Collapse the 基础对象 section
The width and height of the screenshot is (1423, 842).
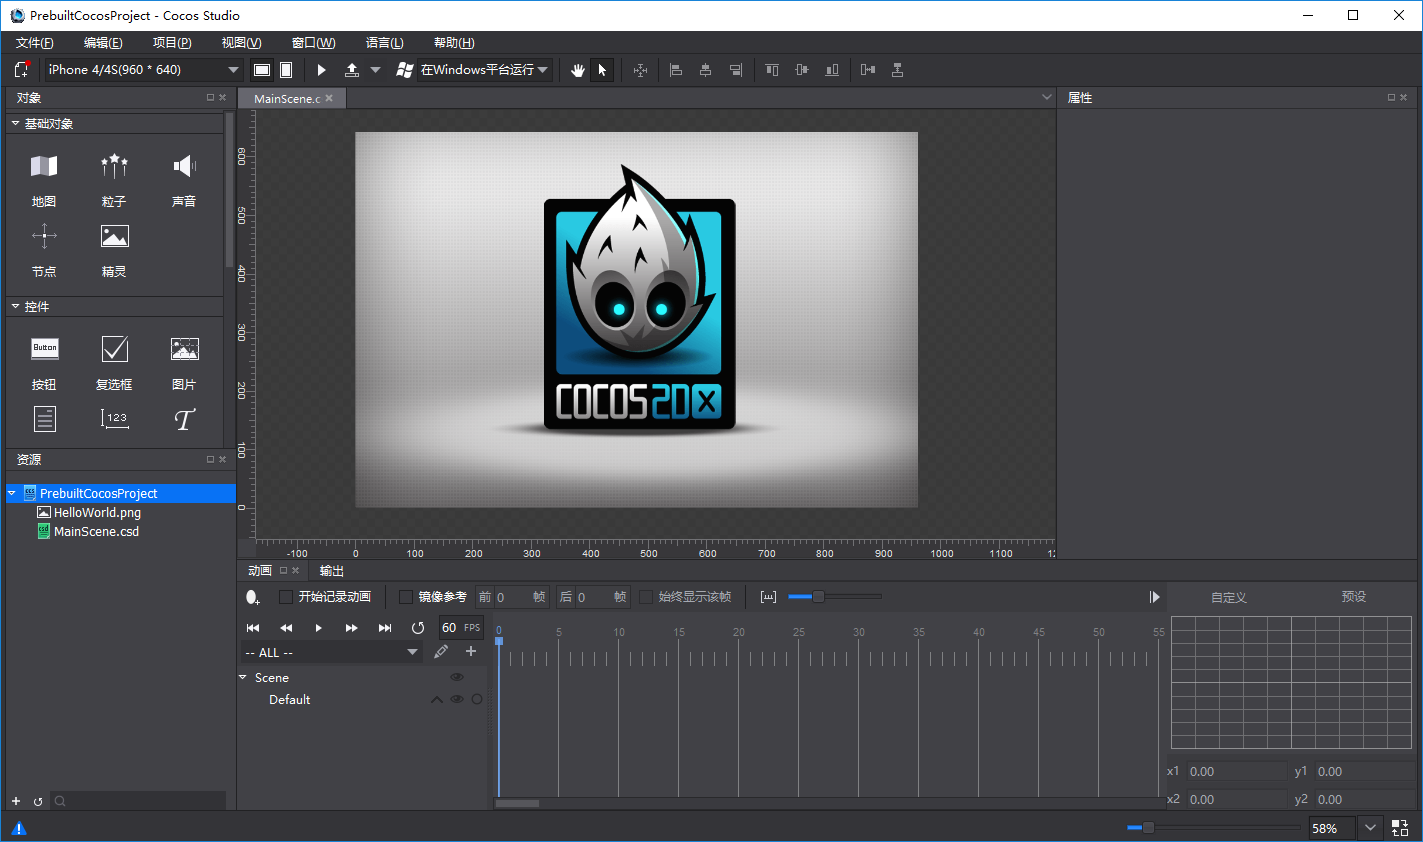click(15, 124)
